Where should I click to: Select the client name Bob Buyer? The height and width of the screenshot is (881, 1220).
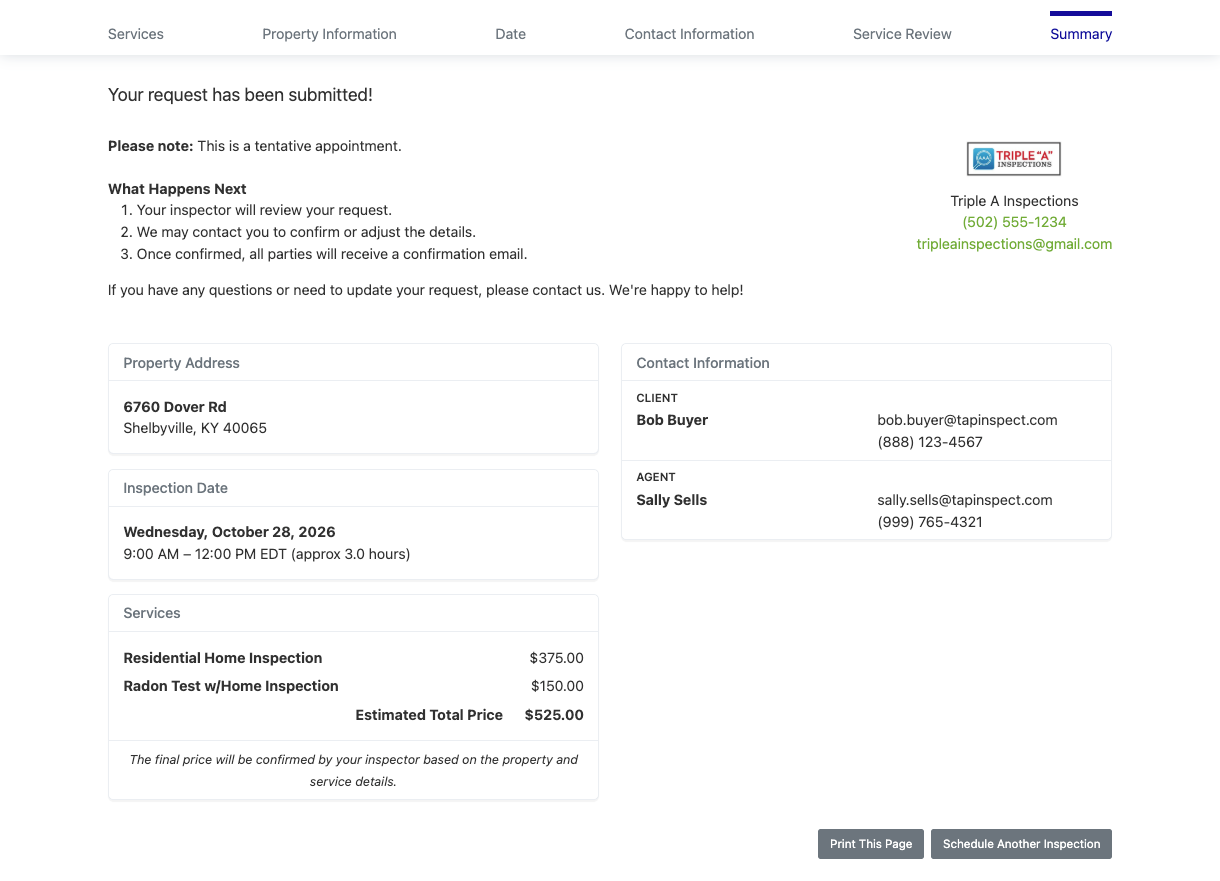pyautogui.click(x=672, y=420)
